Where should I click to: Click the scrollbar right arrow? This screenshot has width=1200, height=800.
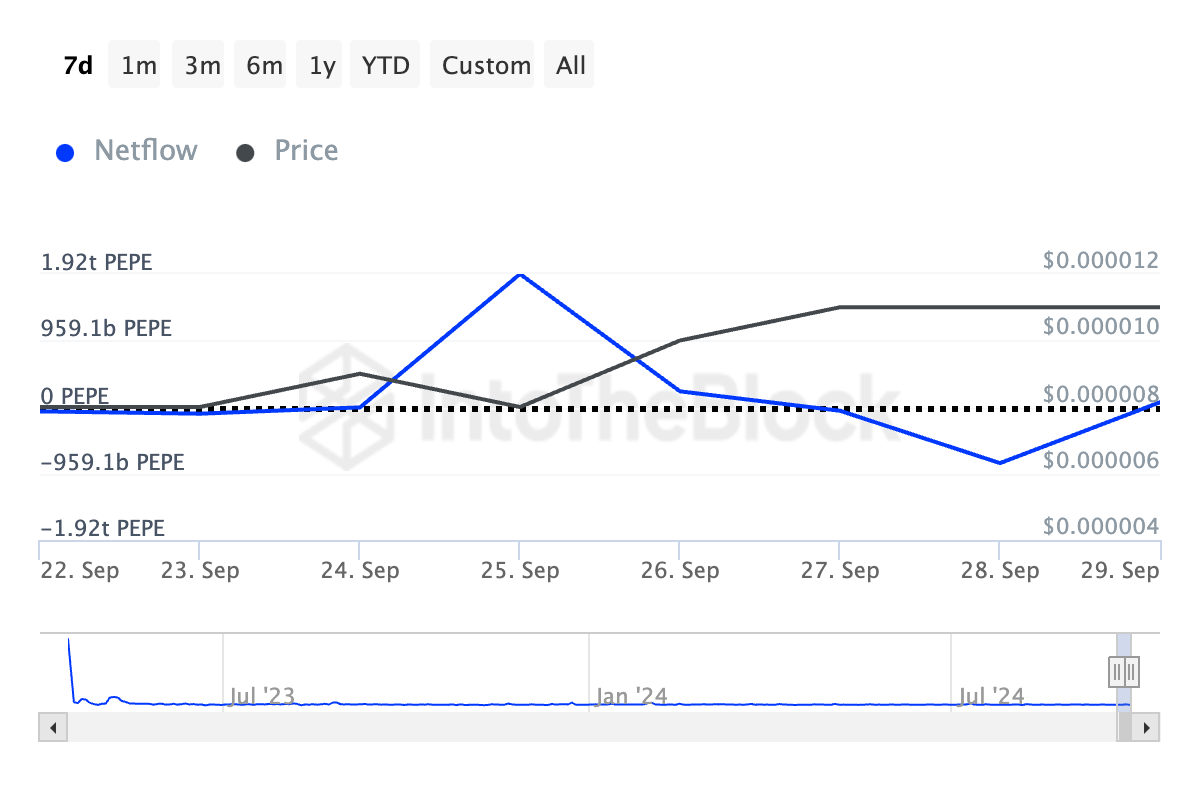[1148, 727]
